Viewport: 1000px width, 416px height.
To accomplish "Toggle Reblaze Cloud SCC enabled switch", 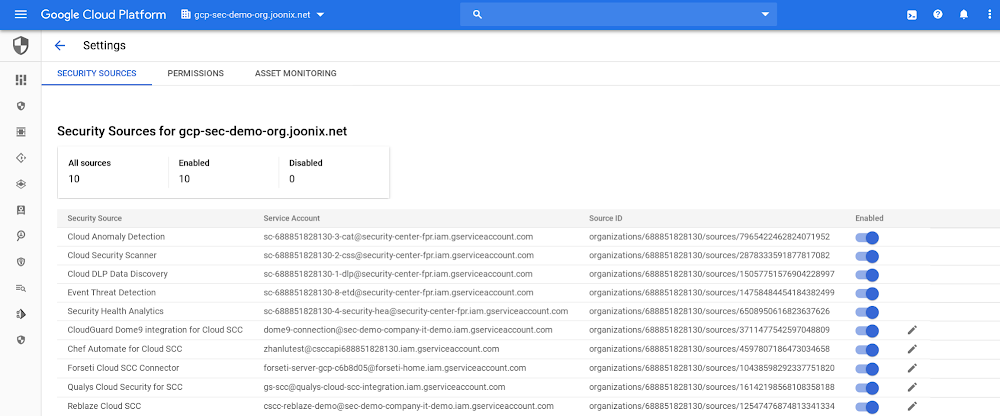I will click(x=867, y=407).
